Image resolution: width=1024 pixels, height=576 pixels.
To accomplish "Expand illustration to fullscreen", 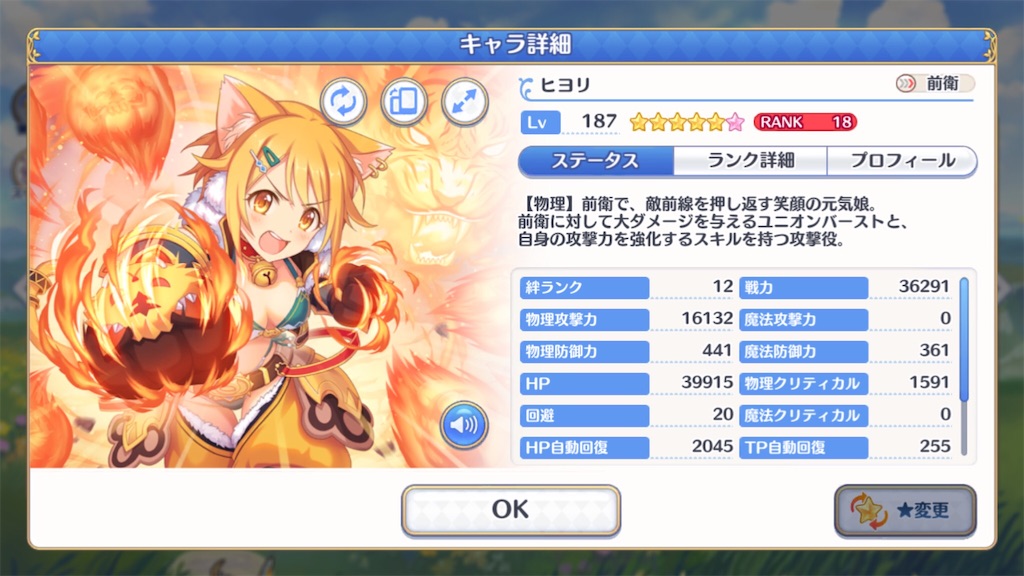I will coord(464,102).
